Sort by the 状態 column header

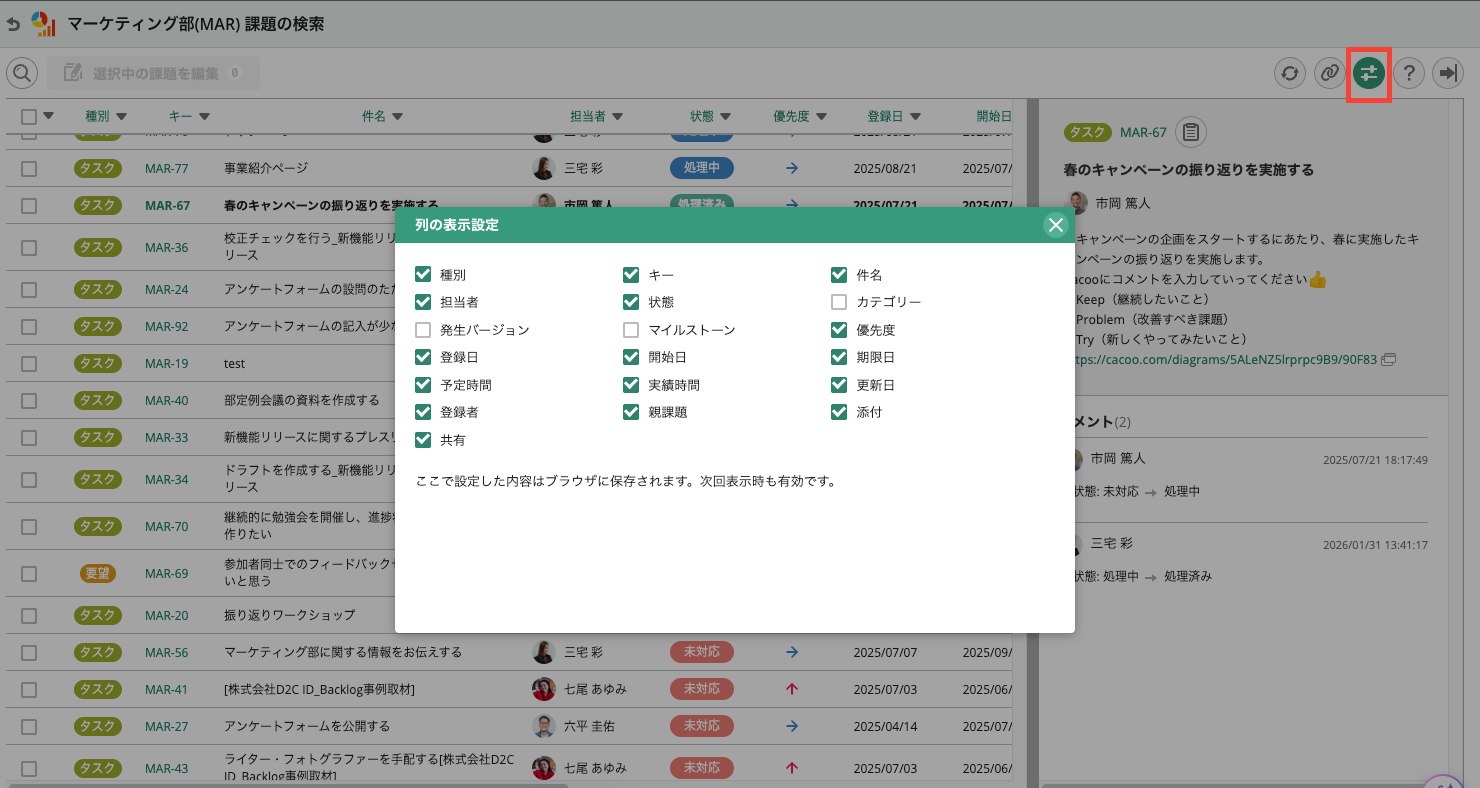[711, 117]
